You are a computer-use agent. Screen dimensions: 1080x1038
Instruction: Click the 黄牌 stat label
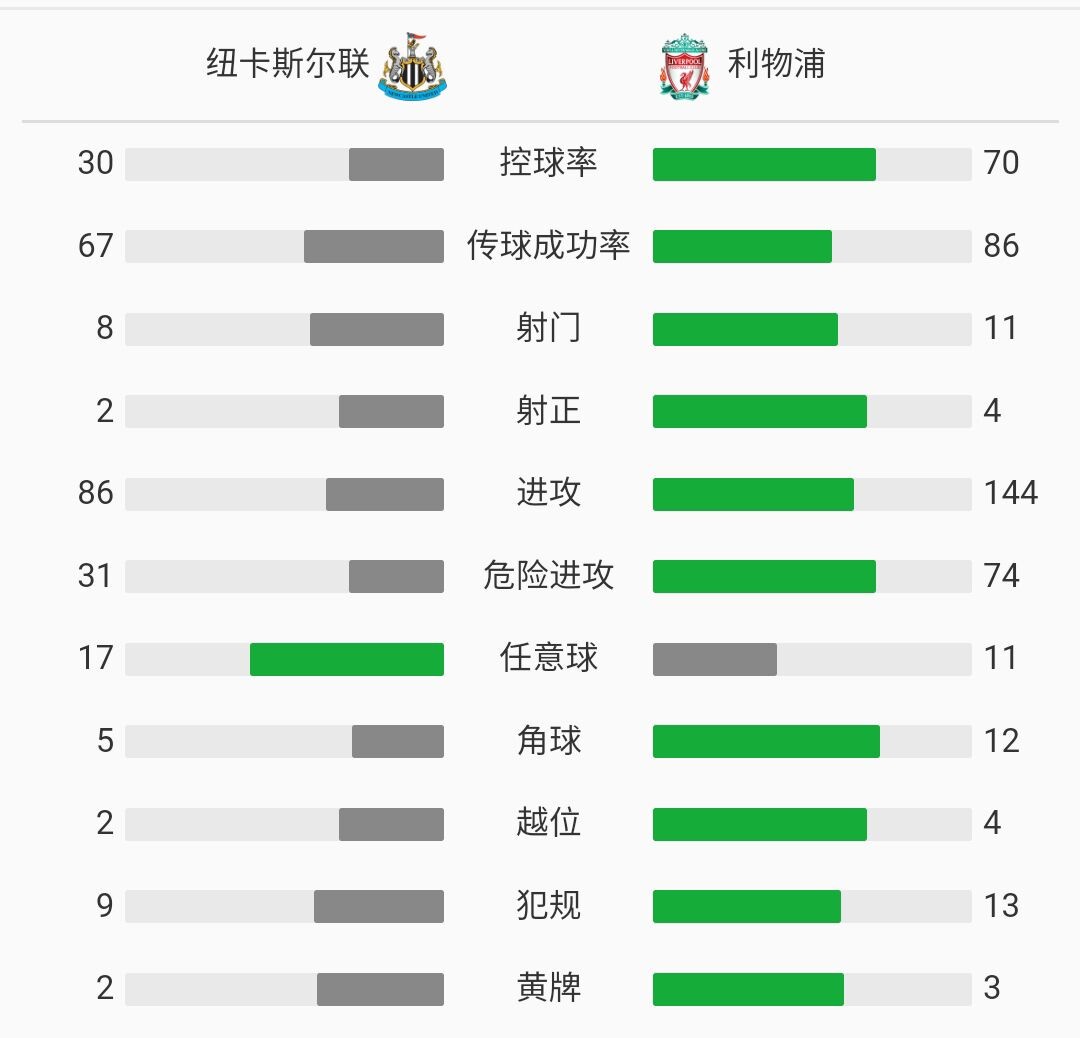pyautogui.click(x=548, y=988)
